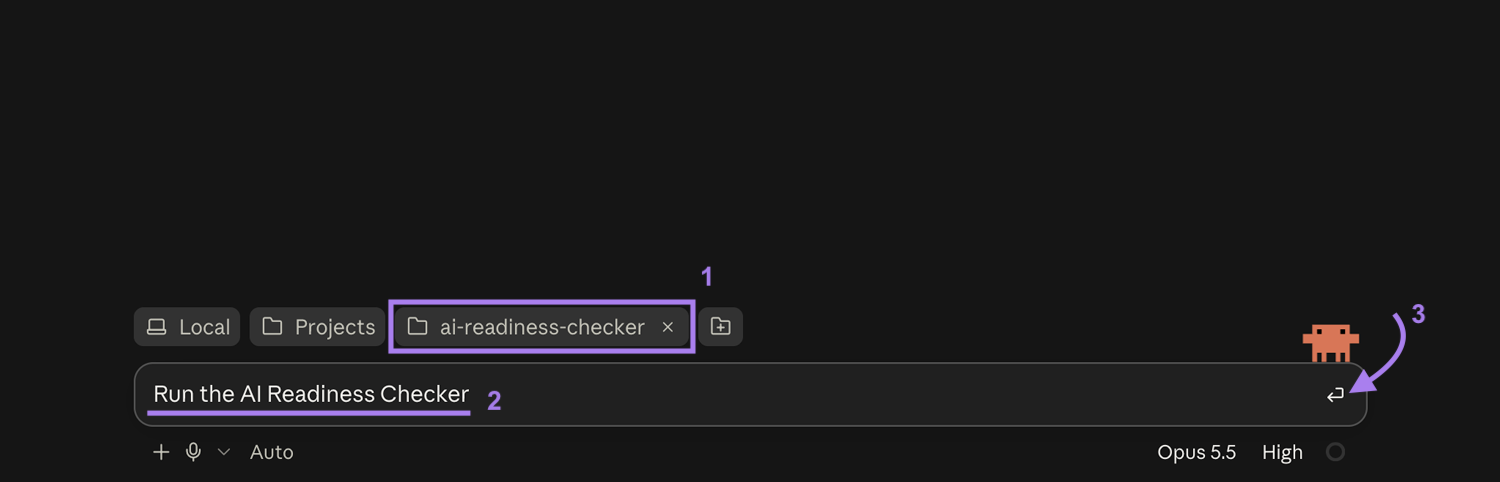This screenshot has height=482, width=1500.
Task: Switch the Auto mode setting
Action: pos(271,452)
